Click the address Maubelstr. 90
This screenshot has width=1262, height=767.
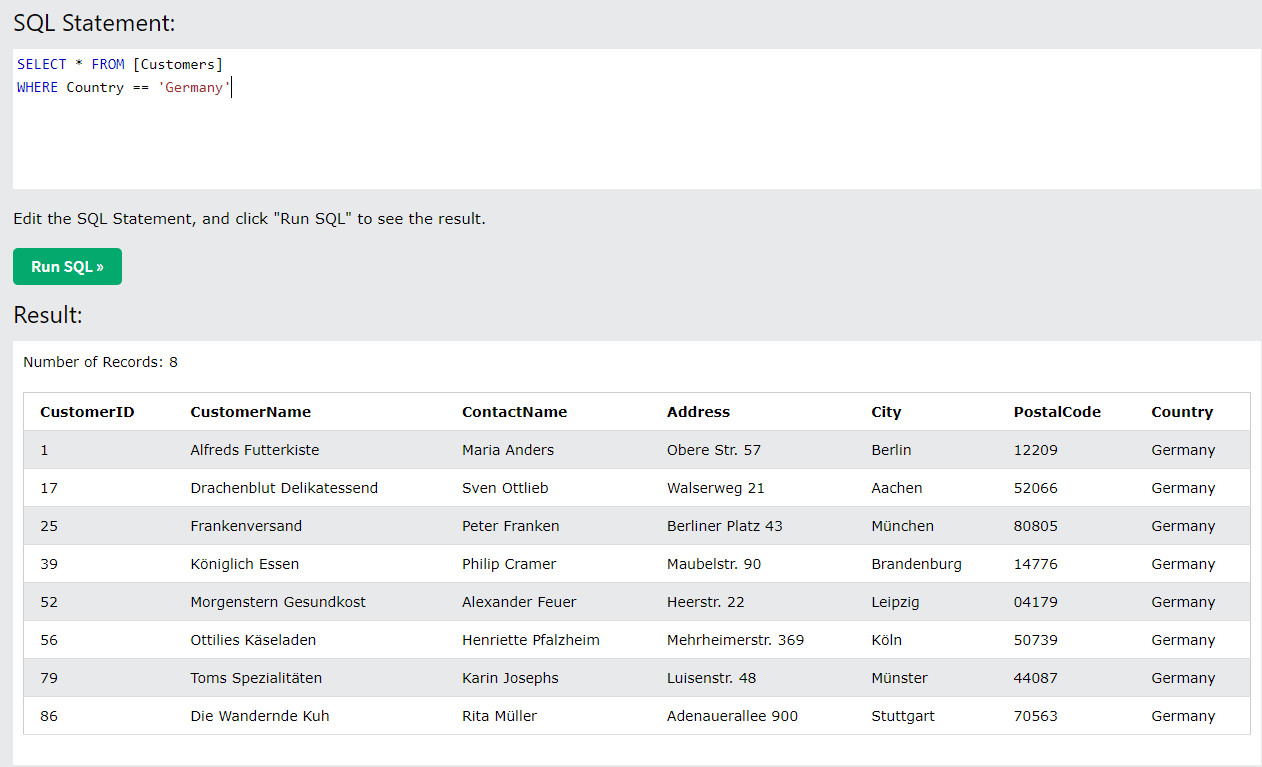714,564
